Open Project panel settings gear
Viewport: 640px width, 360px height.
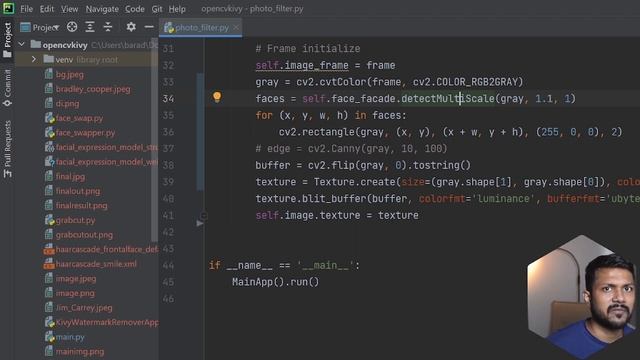(x=131, y=27)
